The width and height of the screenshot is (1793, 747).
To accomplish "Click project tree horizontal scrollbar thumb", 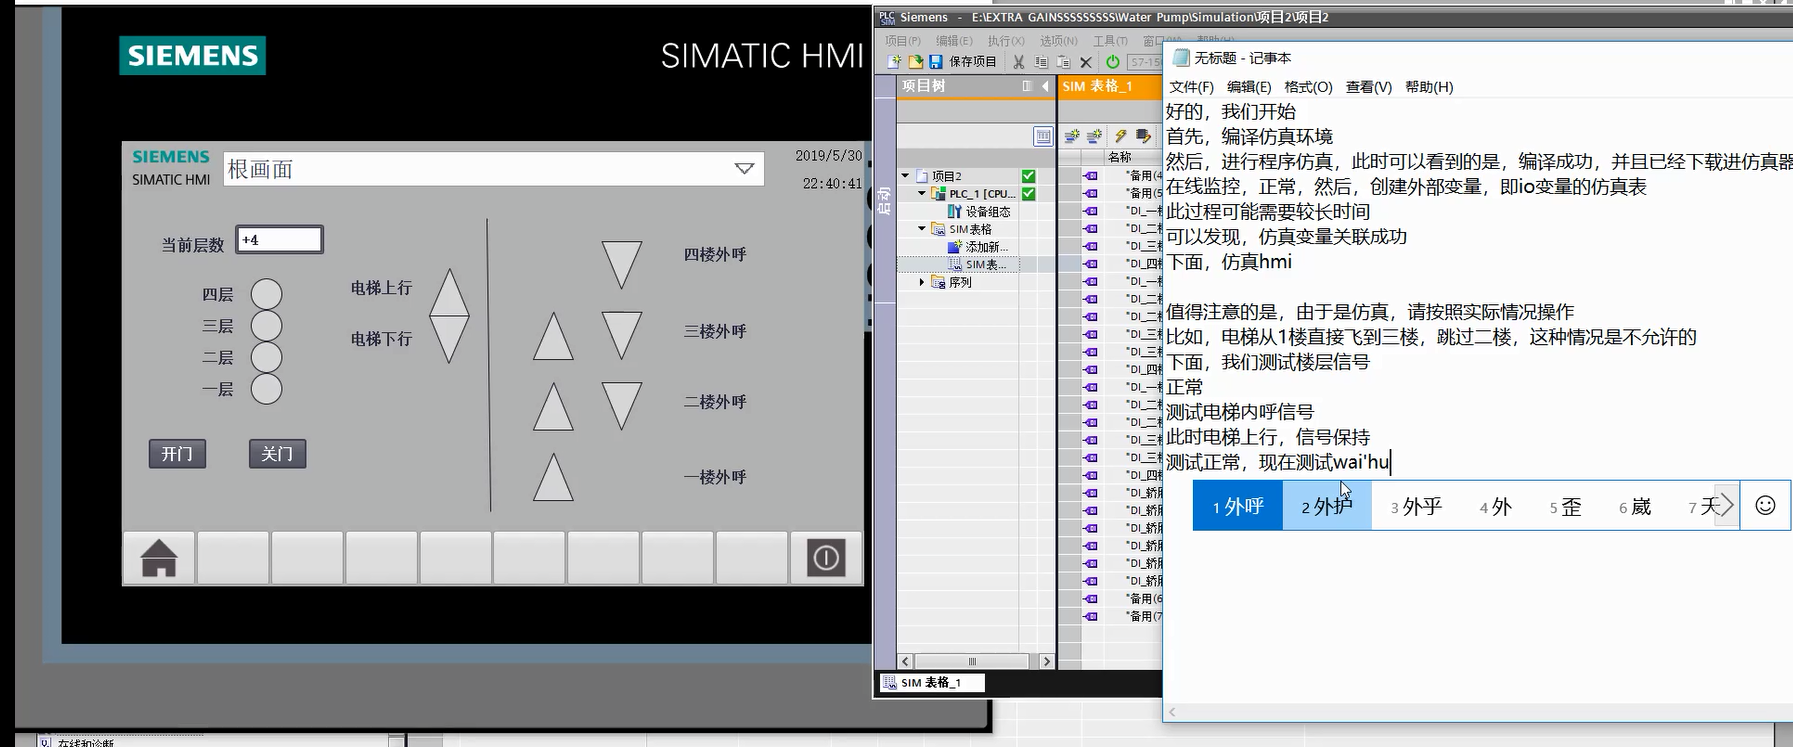I will coord(972,661).
